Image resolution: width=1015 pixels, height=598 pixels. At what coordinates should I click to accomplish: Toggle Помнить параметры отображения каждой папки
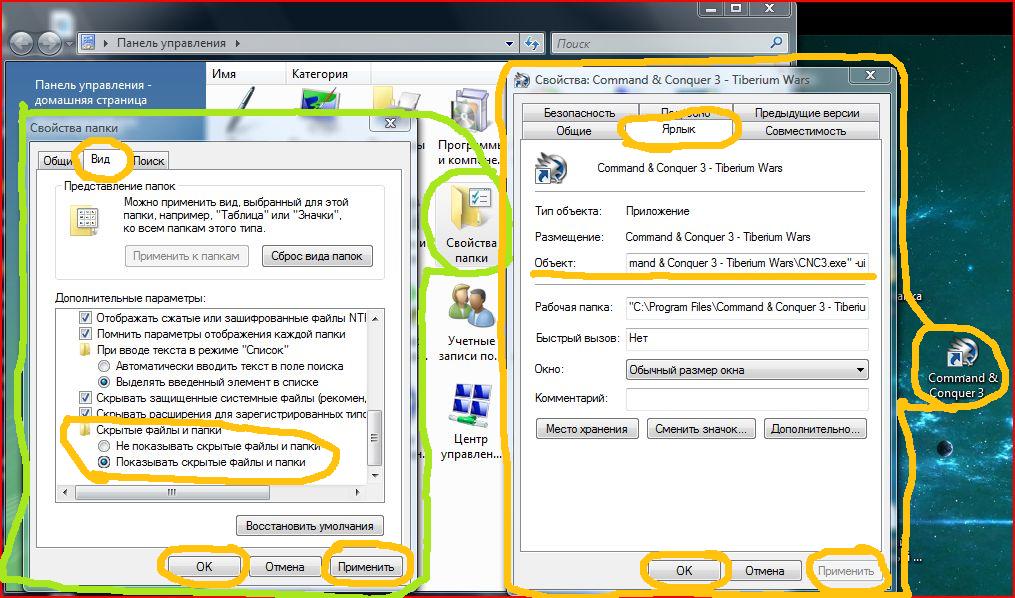pyautogui.click(x=85, y=334)
